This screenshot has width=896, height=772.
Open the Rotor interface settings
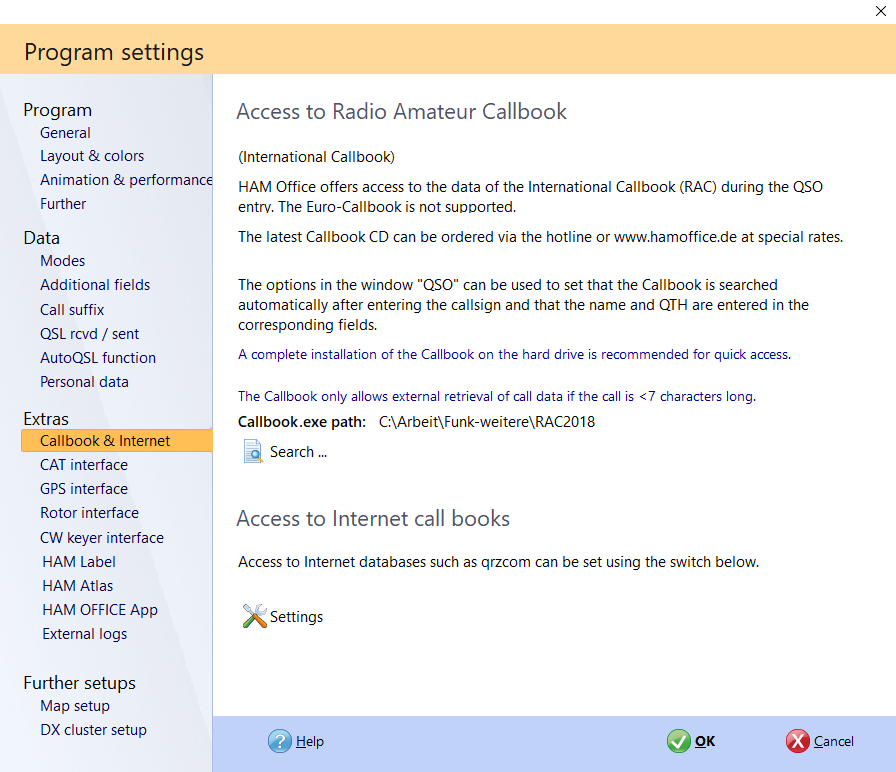[89, 513]
